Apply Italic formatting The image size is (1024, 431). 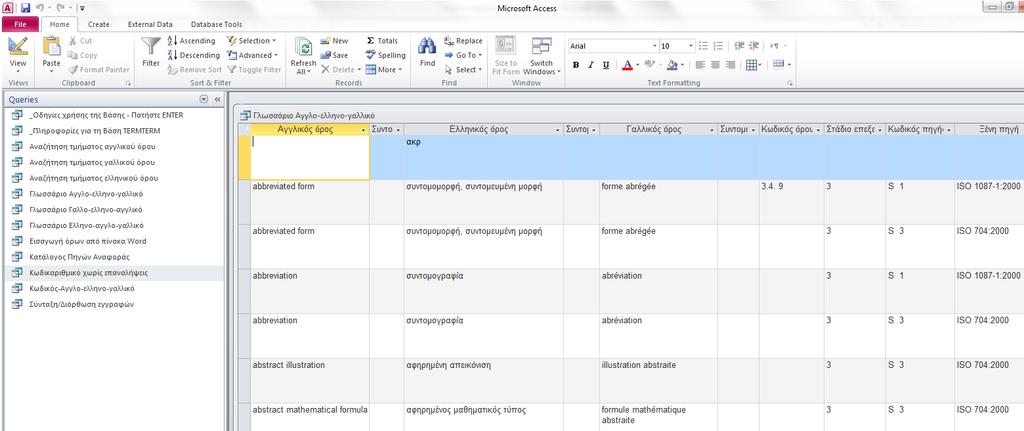591,65
